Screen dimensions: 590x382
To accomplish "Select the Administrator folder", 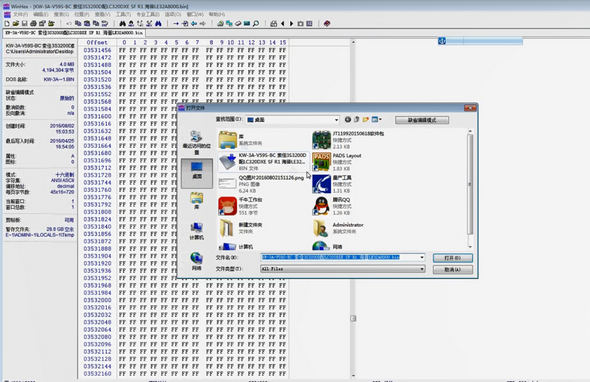I will 338,228.
